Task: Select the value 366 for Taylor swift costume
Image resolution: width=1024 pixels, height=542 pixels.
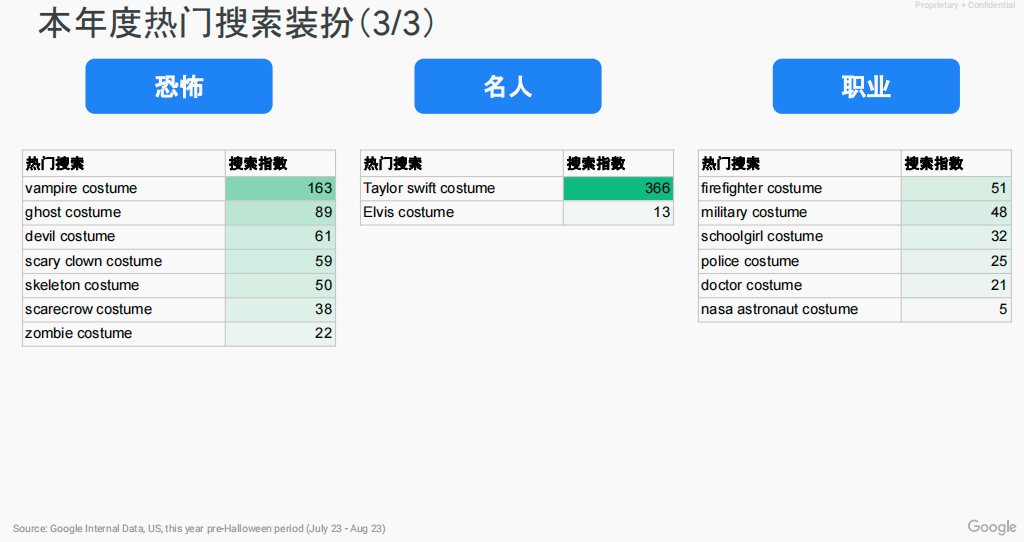Action: tap(618, 188)
